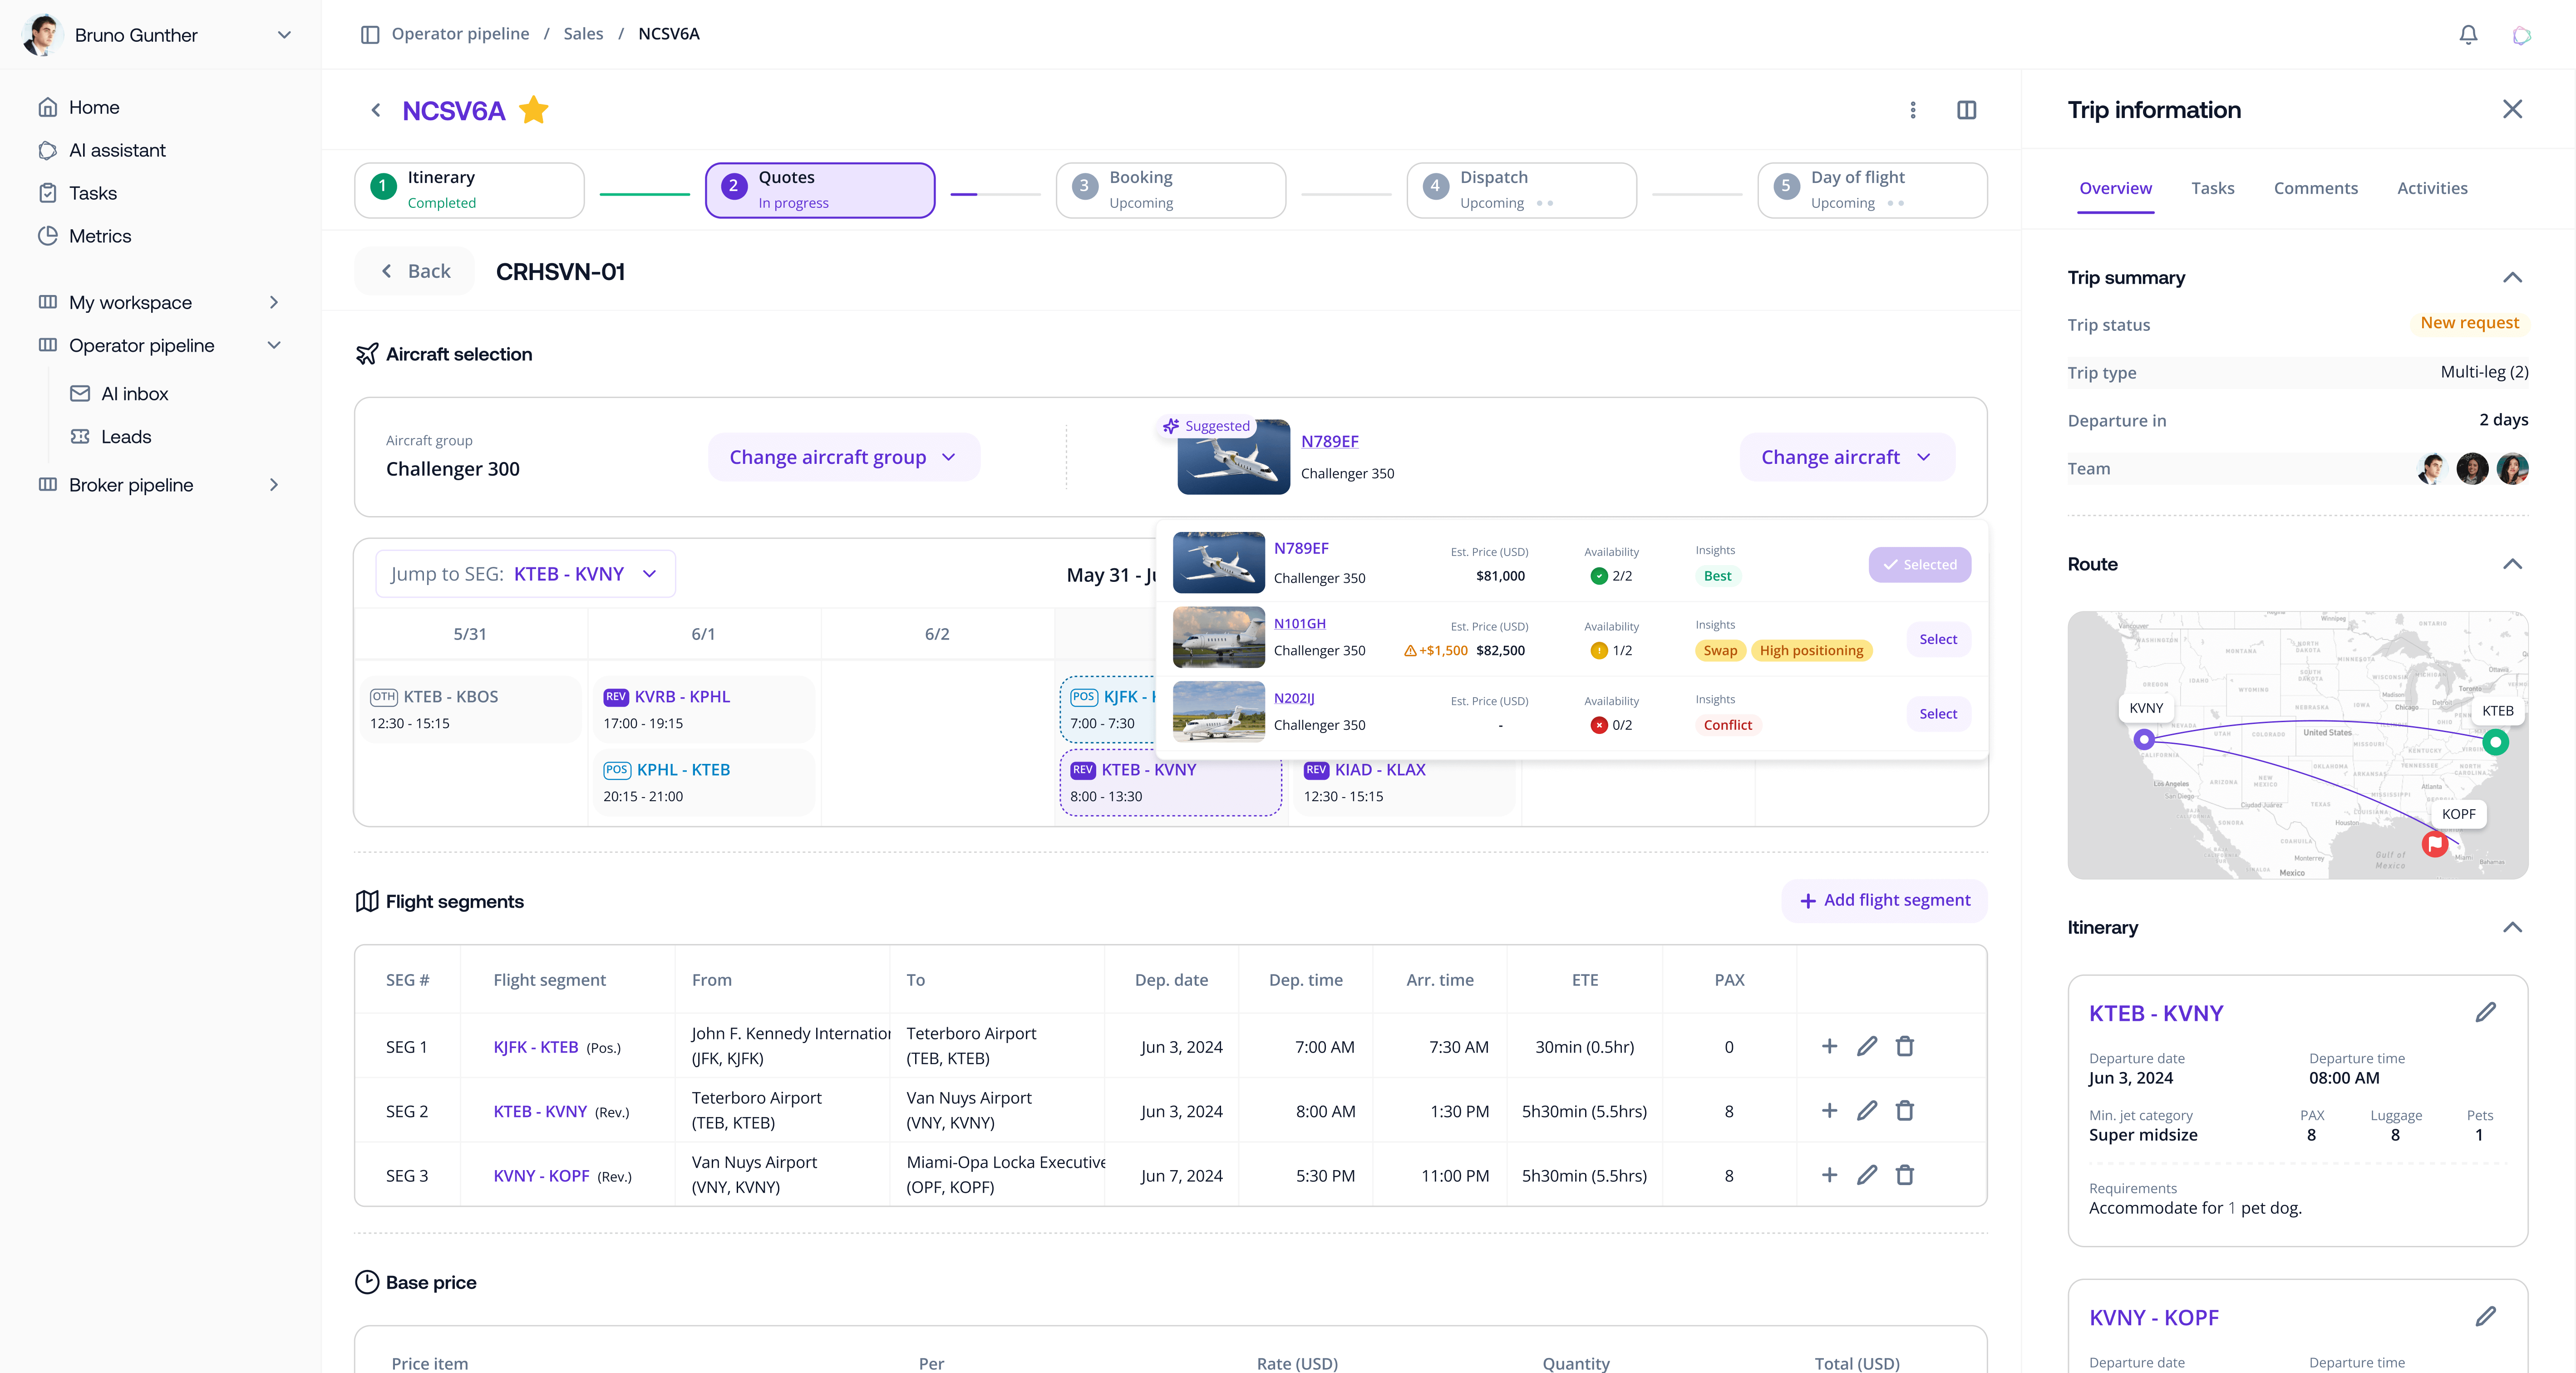
Task: Edit the KTEB - KVNY itinerary card
Action: 2486,1012
